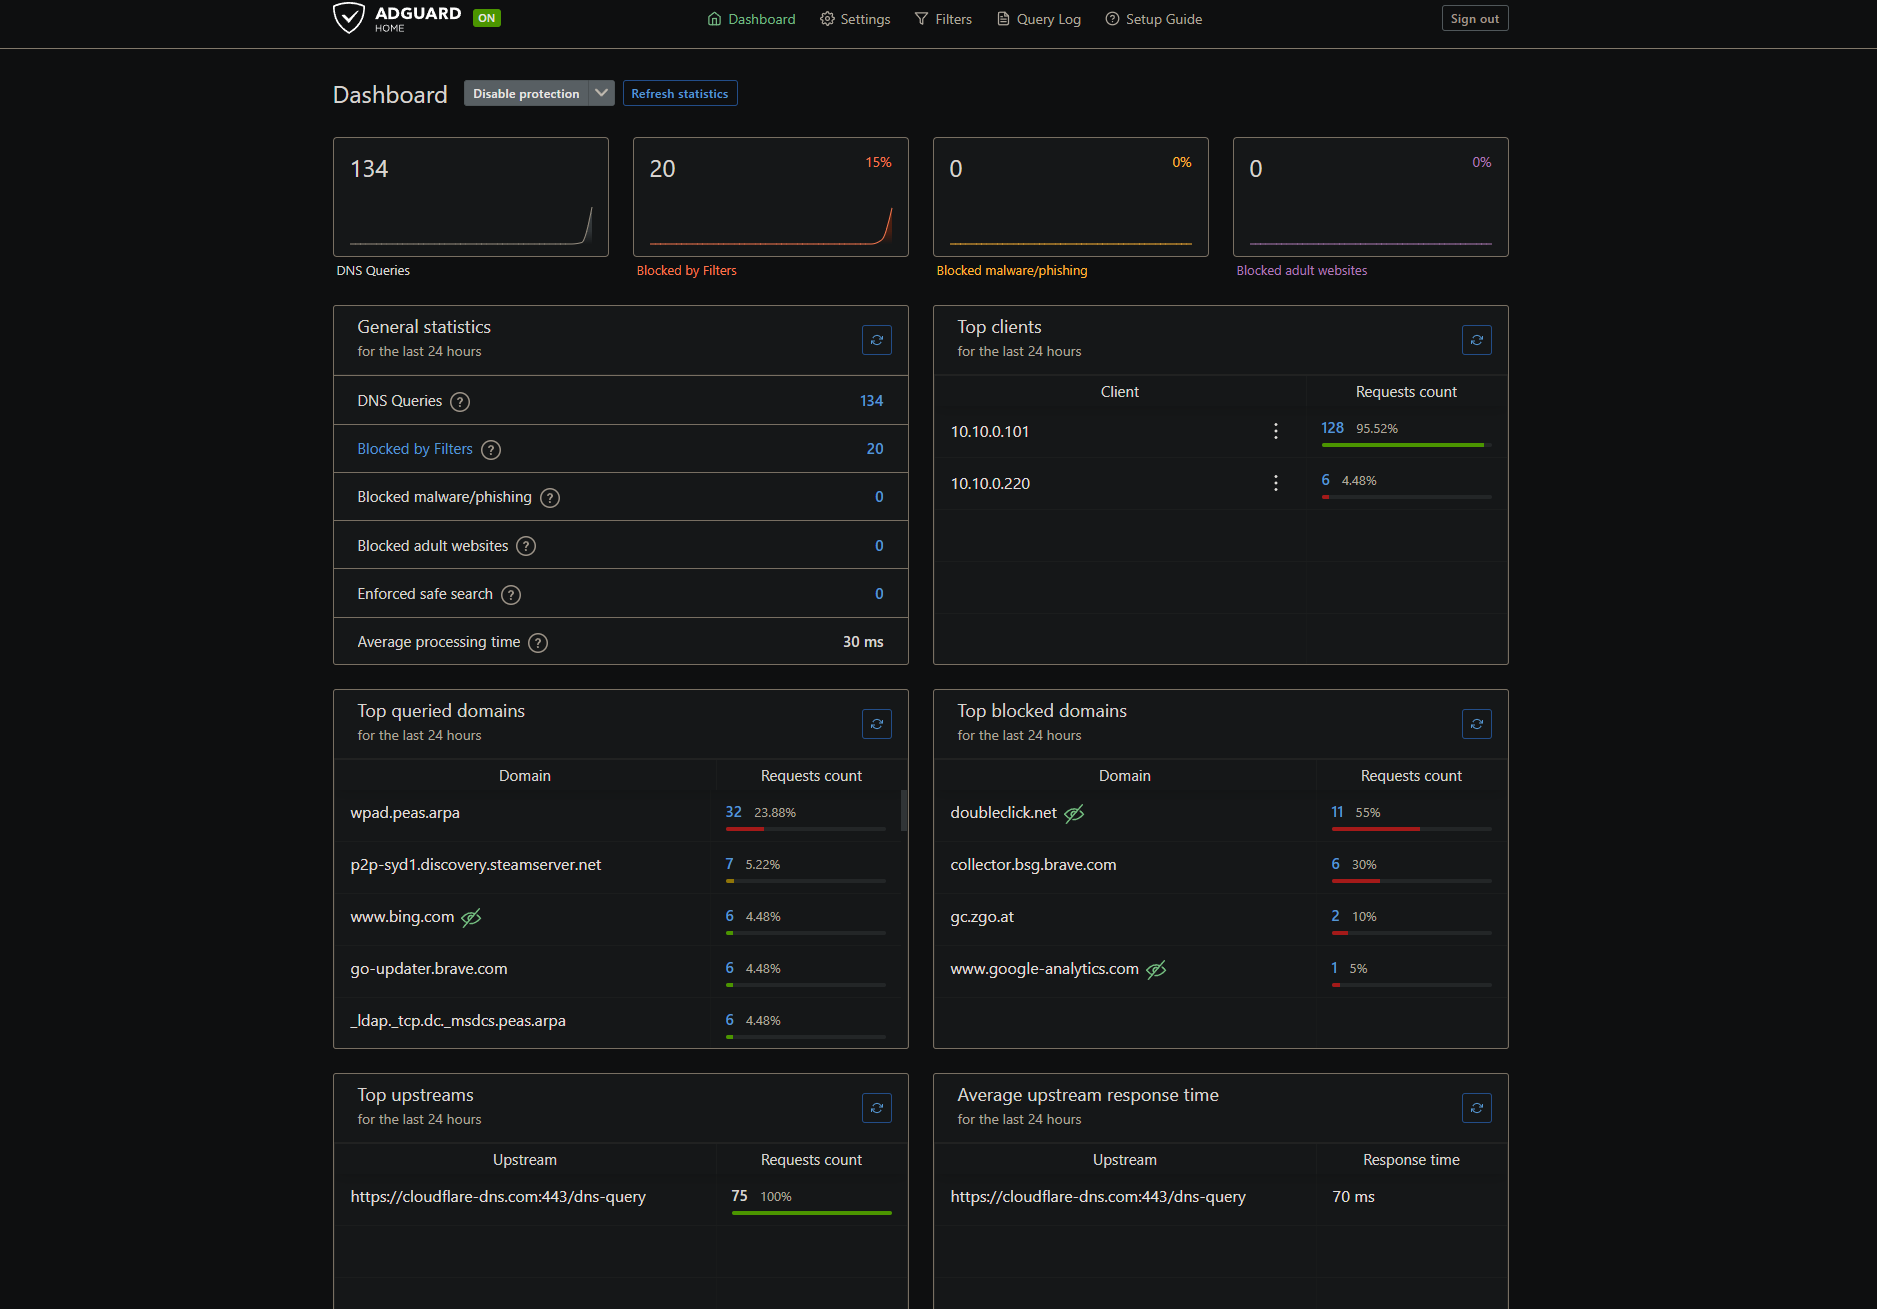Click request count 11 for doubleclick.net
1877x1309 pixels.
pos(1337,812)
